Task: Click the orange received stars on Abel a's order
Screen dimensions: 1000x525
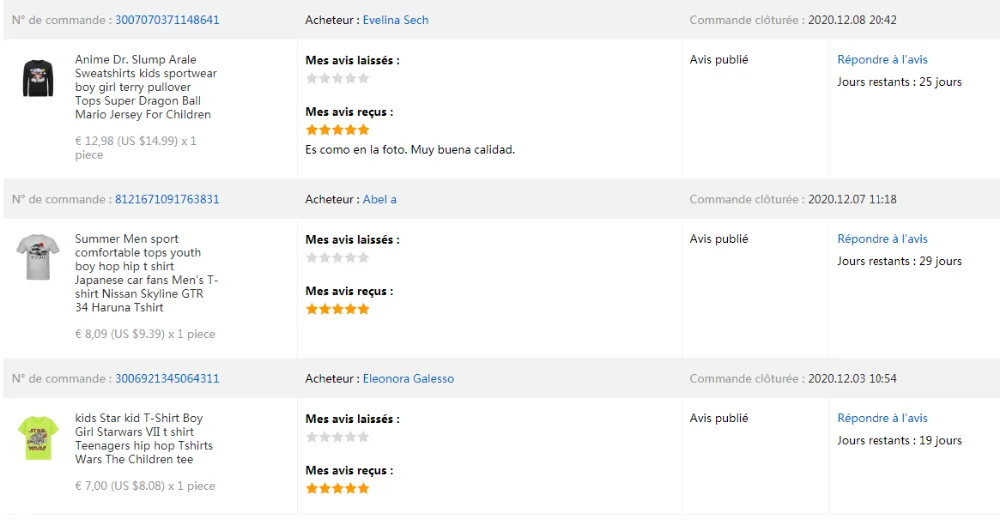Action: point(337,309)
